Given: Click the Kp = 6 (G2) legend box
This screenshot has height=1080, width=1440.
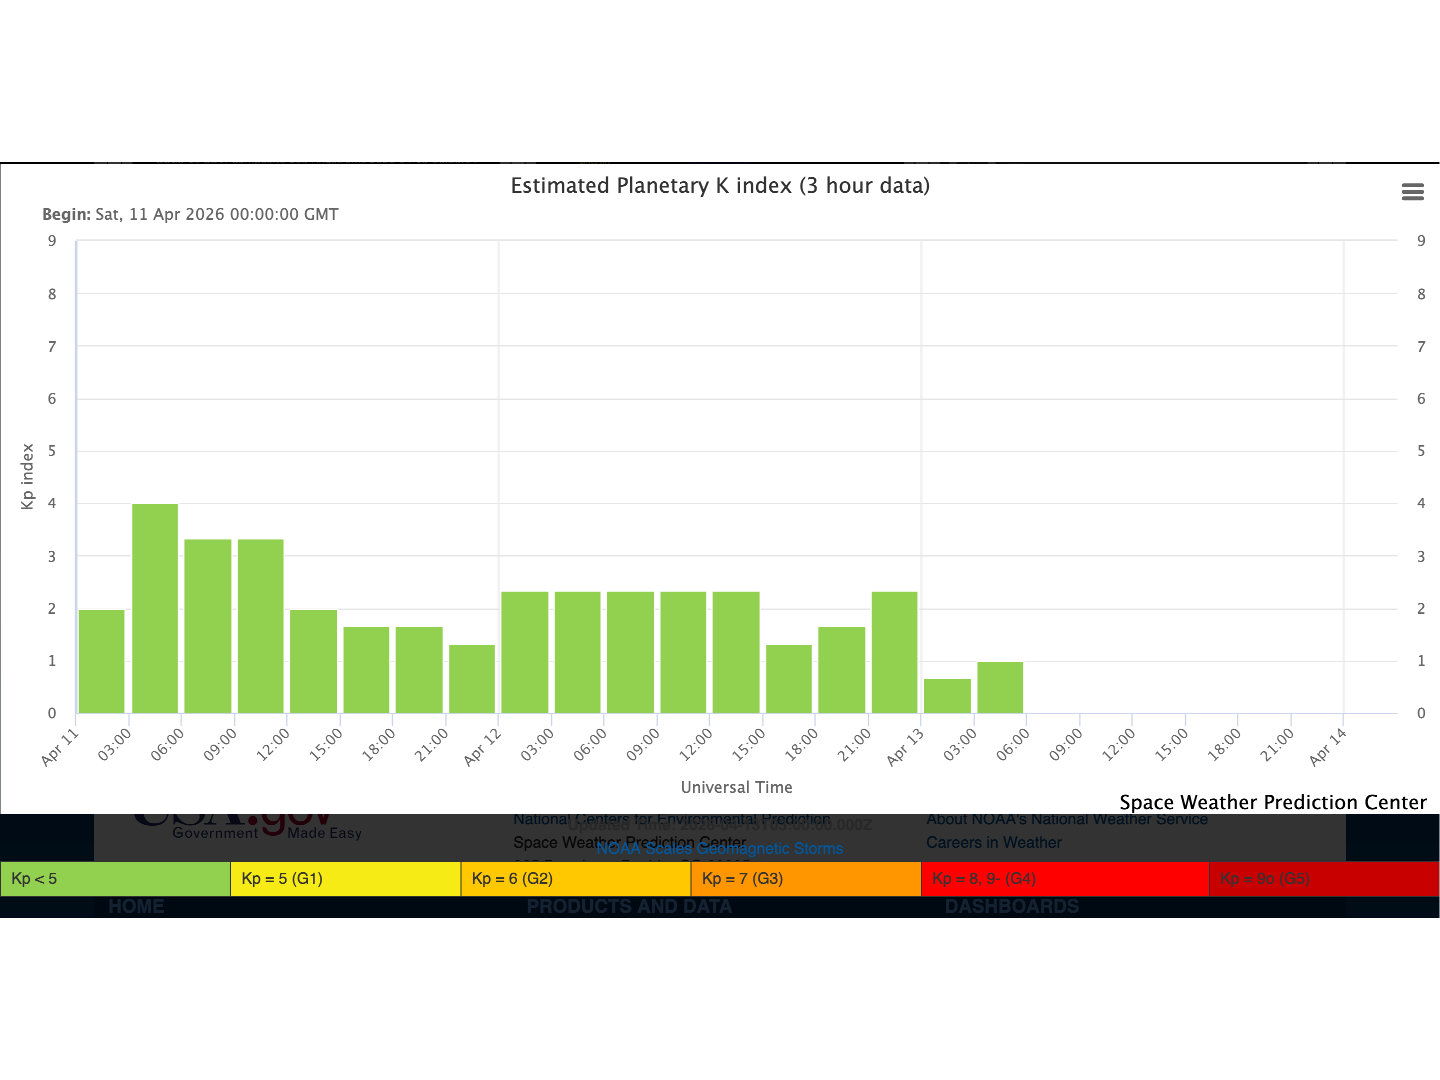Looking at the screenshot, I should point(575,879).
